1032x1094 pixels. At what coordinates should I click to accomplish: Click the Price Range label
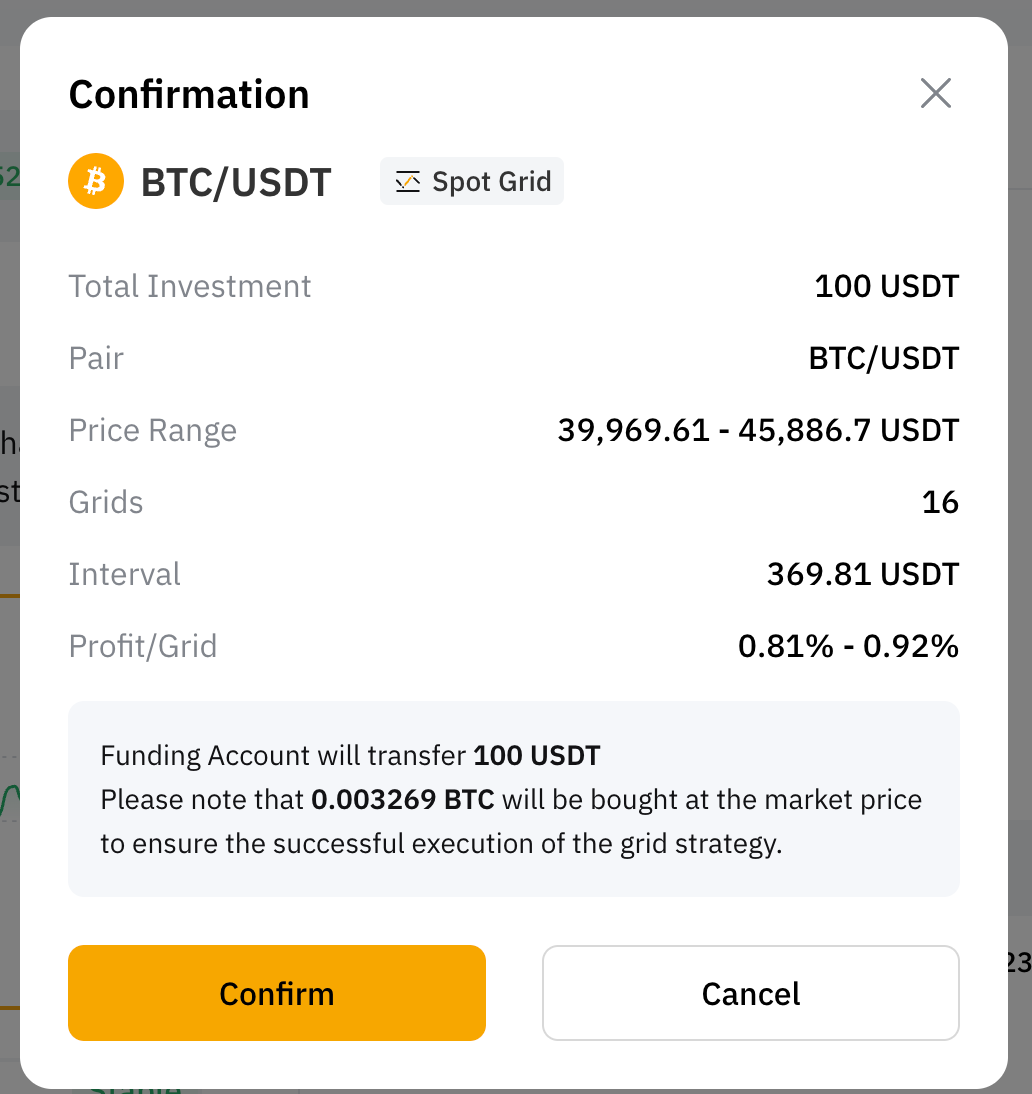tap(153, 430)
